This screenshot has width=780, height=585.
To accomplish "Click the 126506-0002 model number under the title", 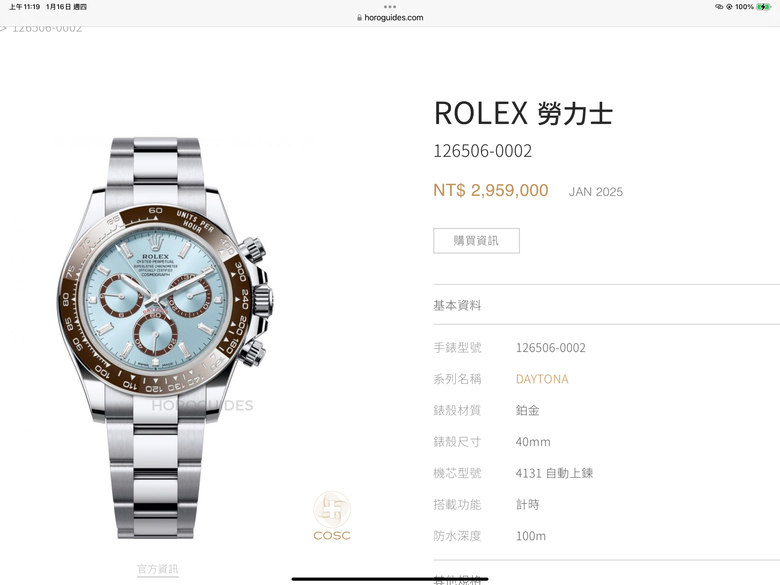I will pos(483,151).
